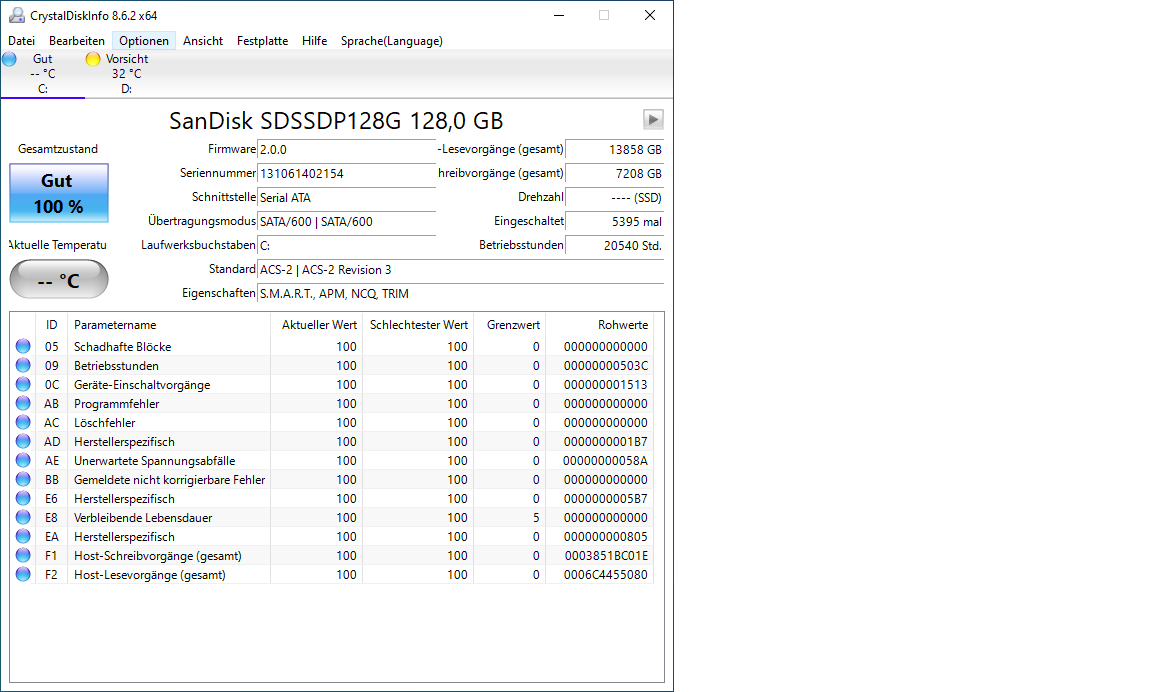Select the Host-Schreibvorgänge (gesamt) parameter name
The width and height of the screenshot is (1152, 692).
click(158, 557)
